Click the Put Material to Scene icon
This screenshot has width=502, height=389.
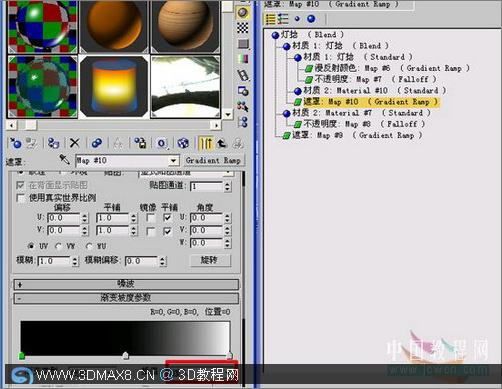pyautogui.click(x=32, y=143)
